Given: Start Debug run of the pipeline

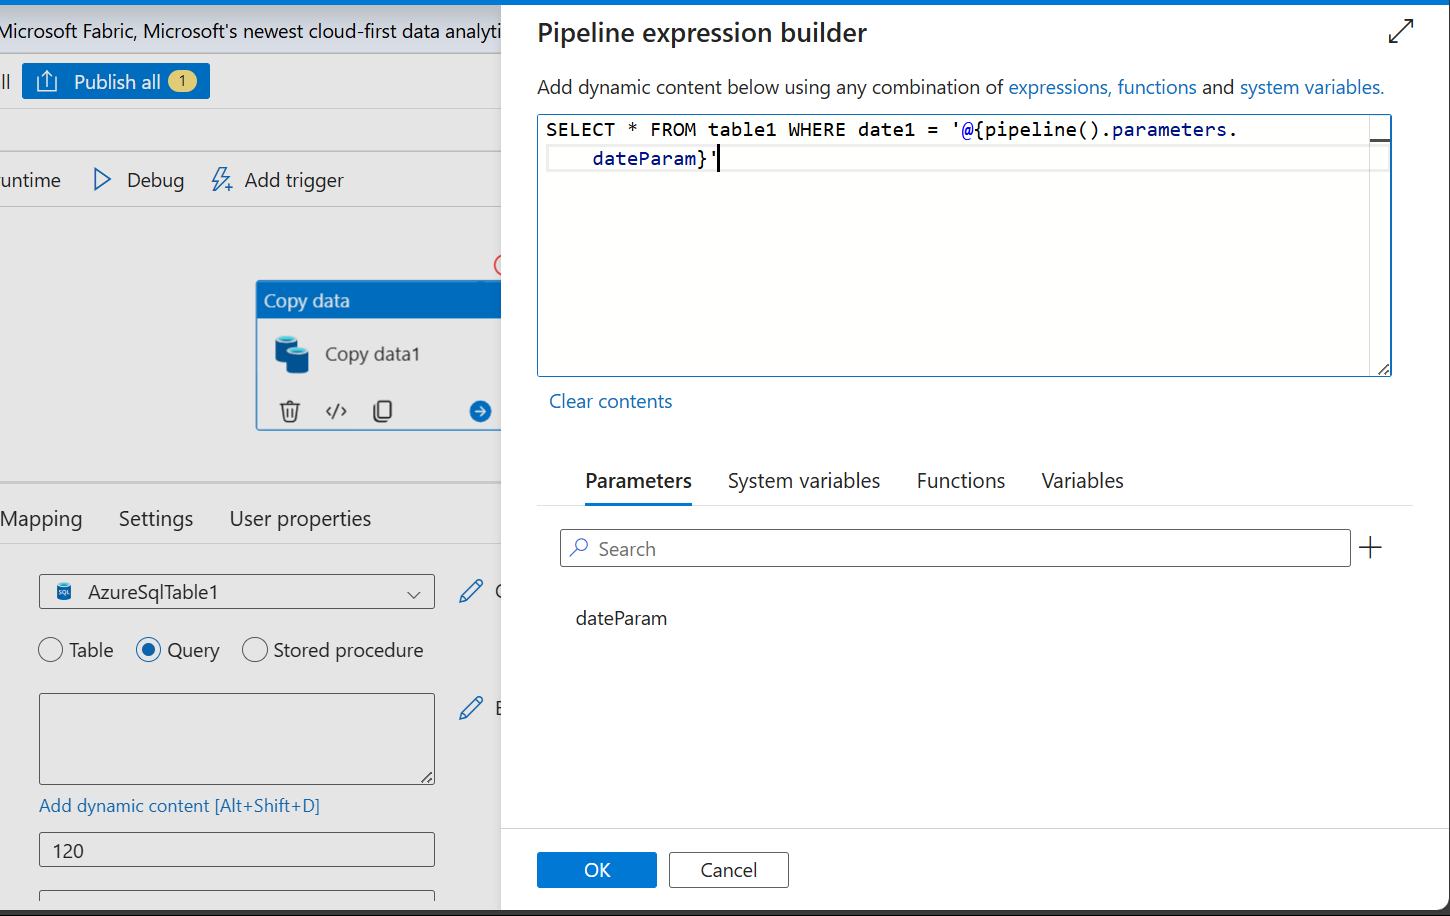Looking at the screenshot, I should pyautogui.click(x=139, y=180).
